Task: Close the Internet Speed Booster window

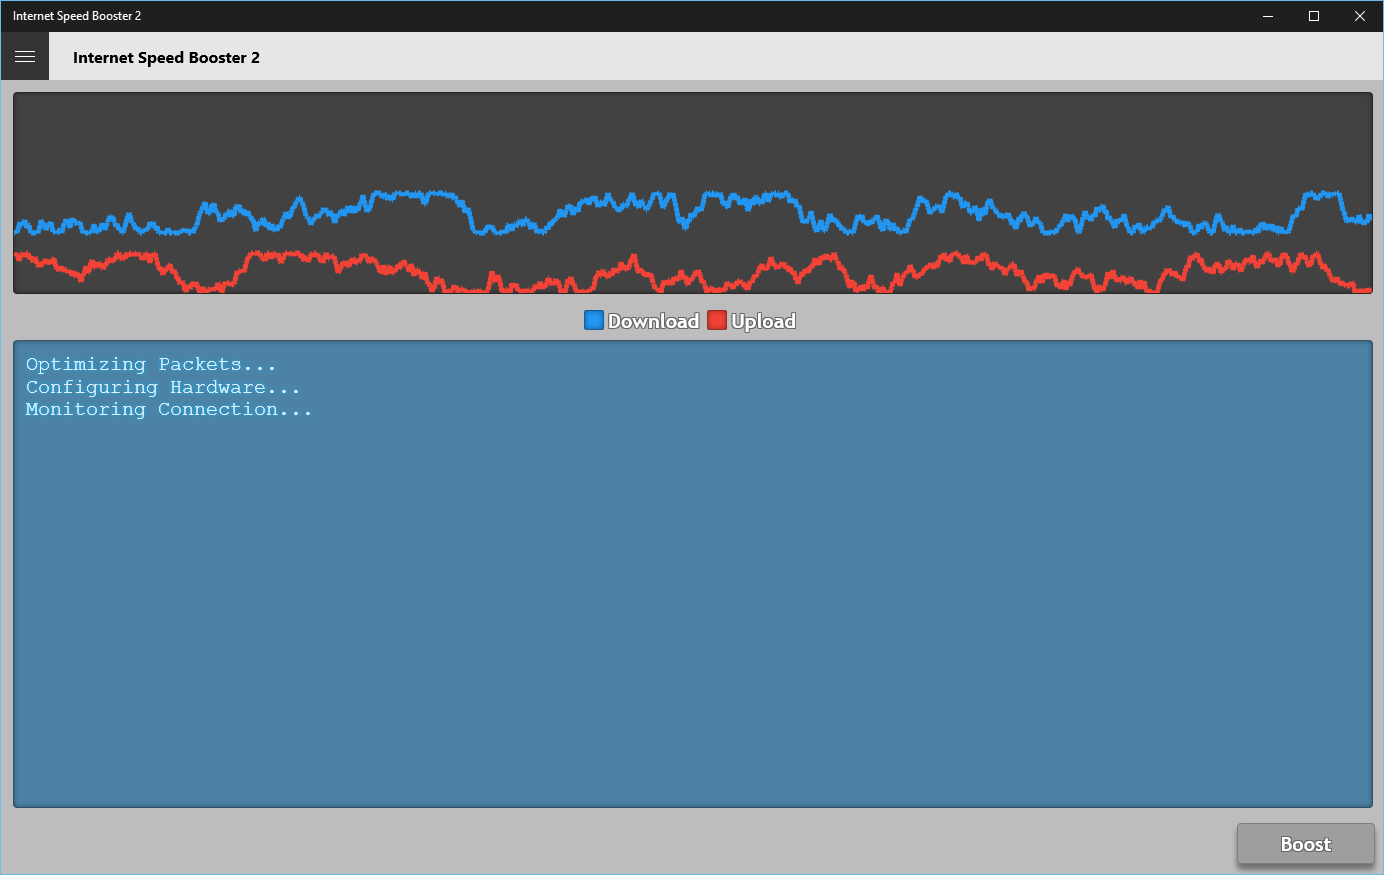Action: click(x=1360, y=16)
